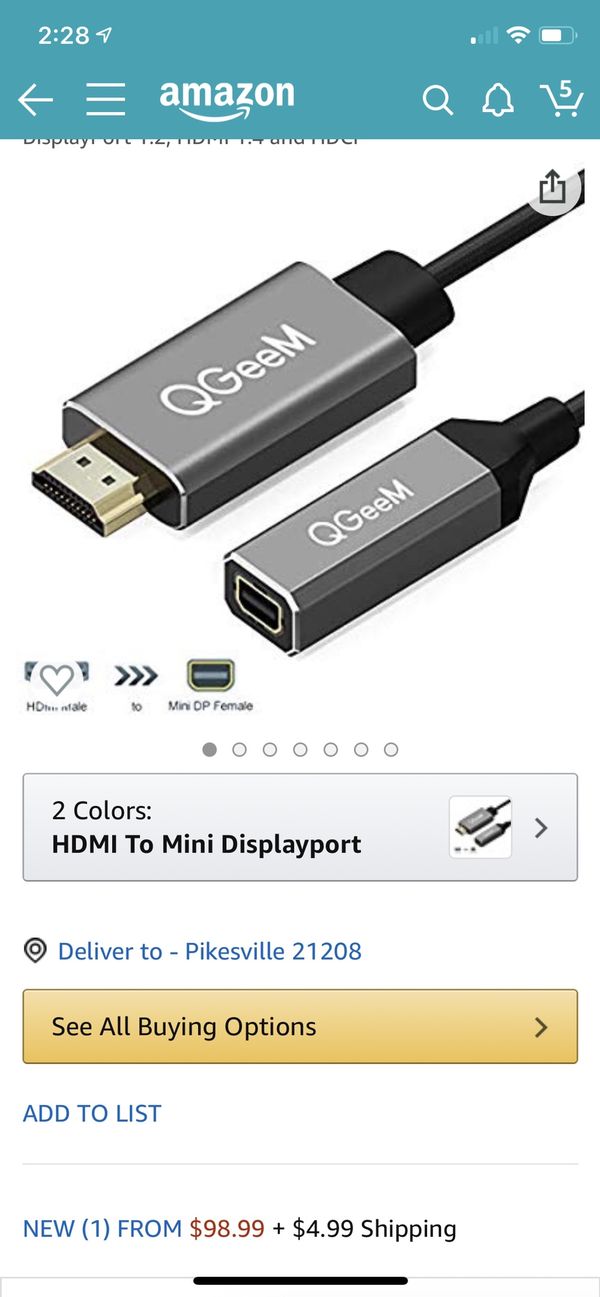Click See All Buying Options button
The height and width of the screenshot is (1297, 600).
(300, 1026)
